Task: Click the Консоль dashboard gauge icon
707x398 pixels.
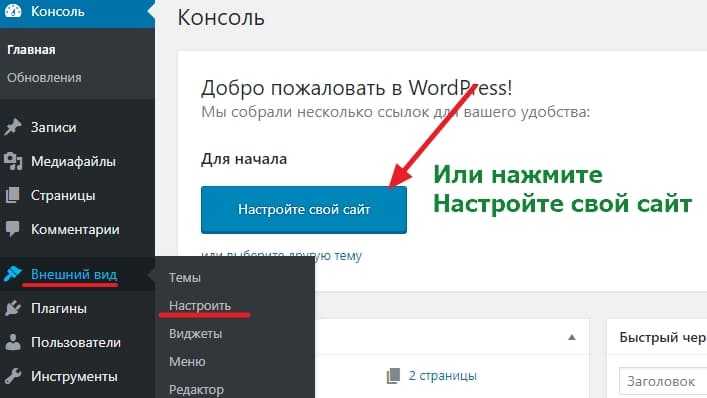Action: 13,11
